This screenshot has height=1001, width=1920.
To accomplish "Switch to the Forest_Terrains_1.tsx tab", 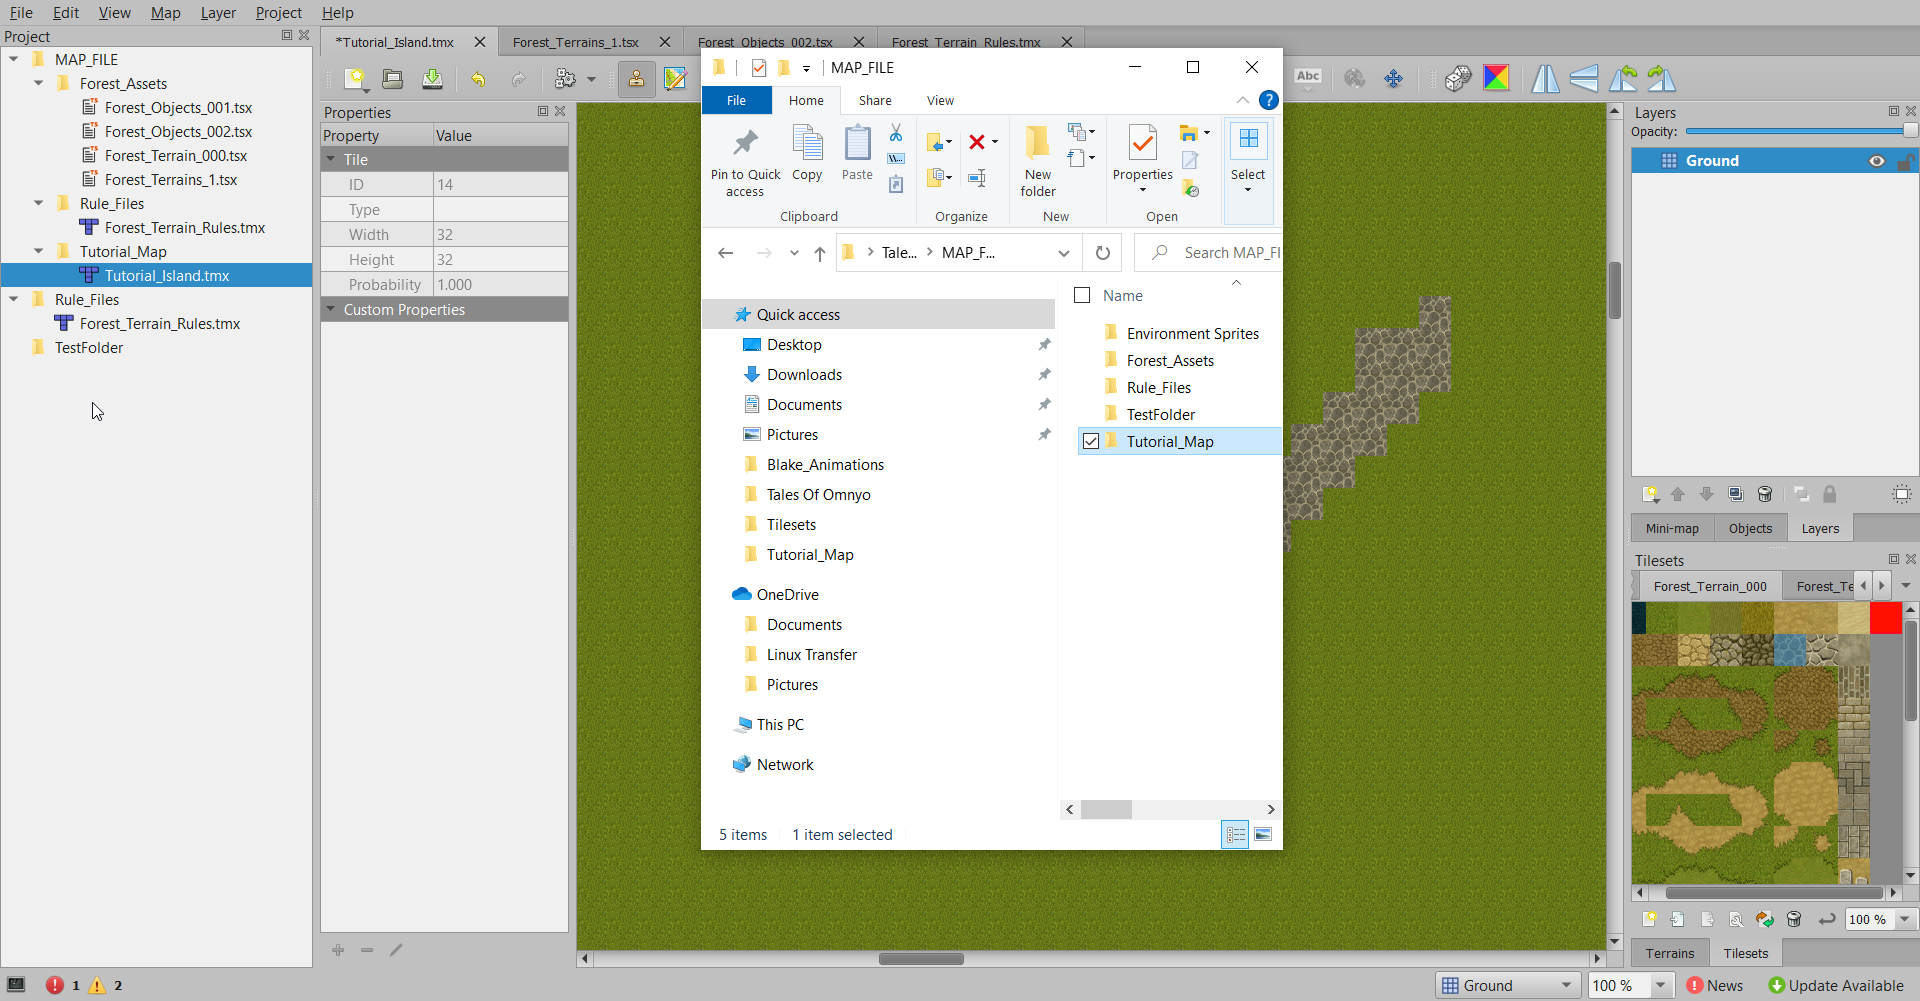I will pyautogui.click(x=575, y=42).
